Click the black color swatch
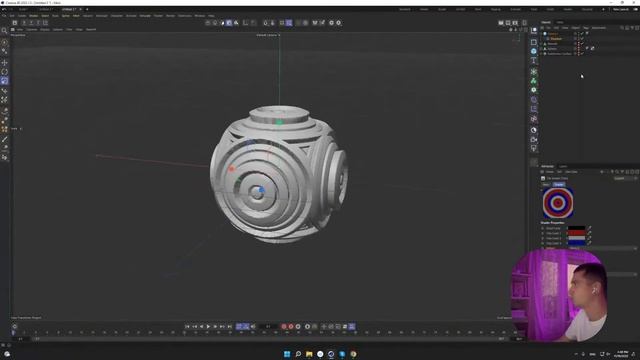The height and width of the screenshot is (360, 640). click(x=576, y=228)
